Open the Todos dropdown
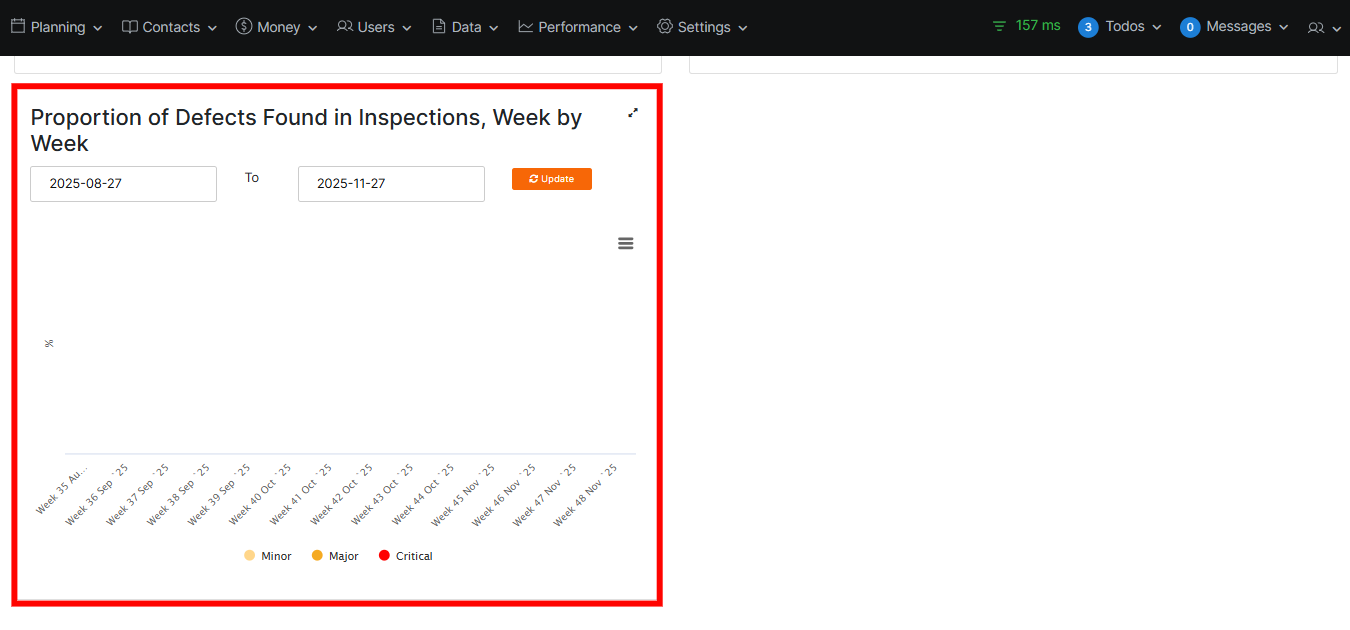Screen dimensions: 1350x630 point(1124,27)
